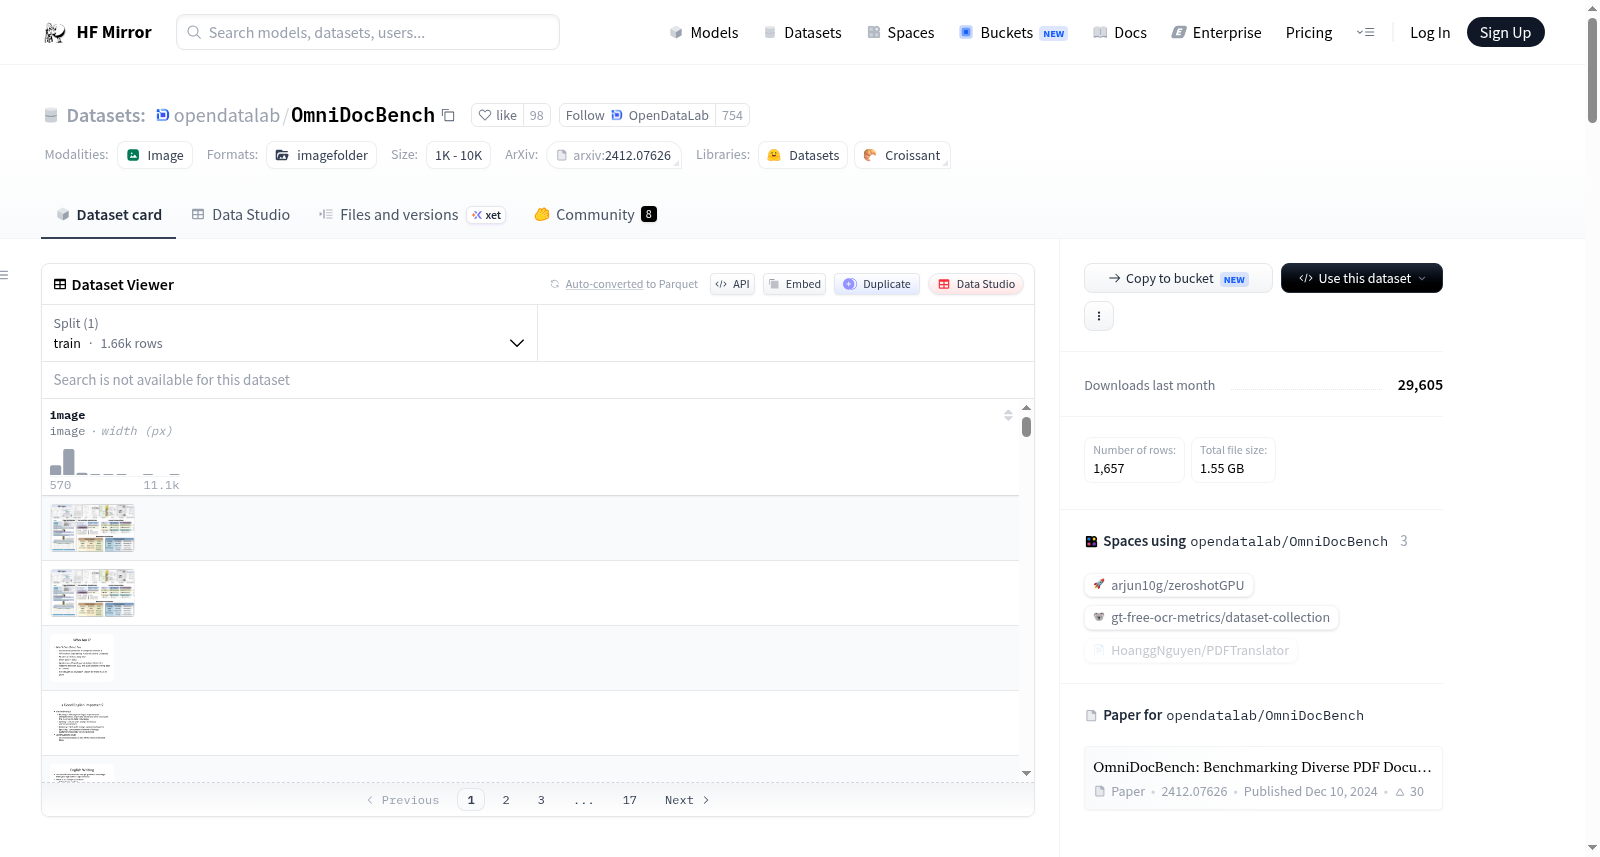The height and width of the screenshot is (857, 1600).
Task: Open the Pricing page link
Action: point(1309,33)
